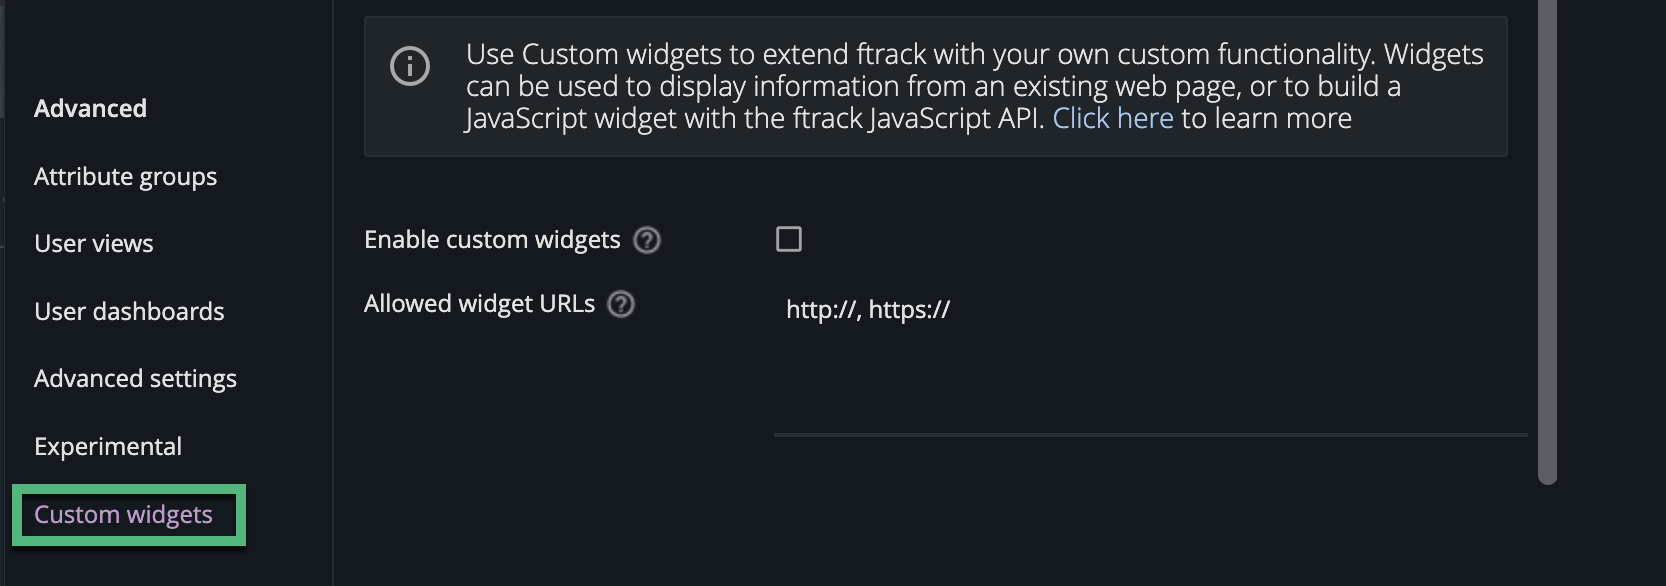
Task: Click the Allowed widget URLs label
Action: pyautogui.click(x=479, y=303)
